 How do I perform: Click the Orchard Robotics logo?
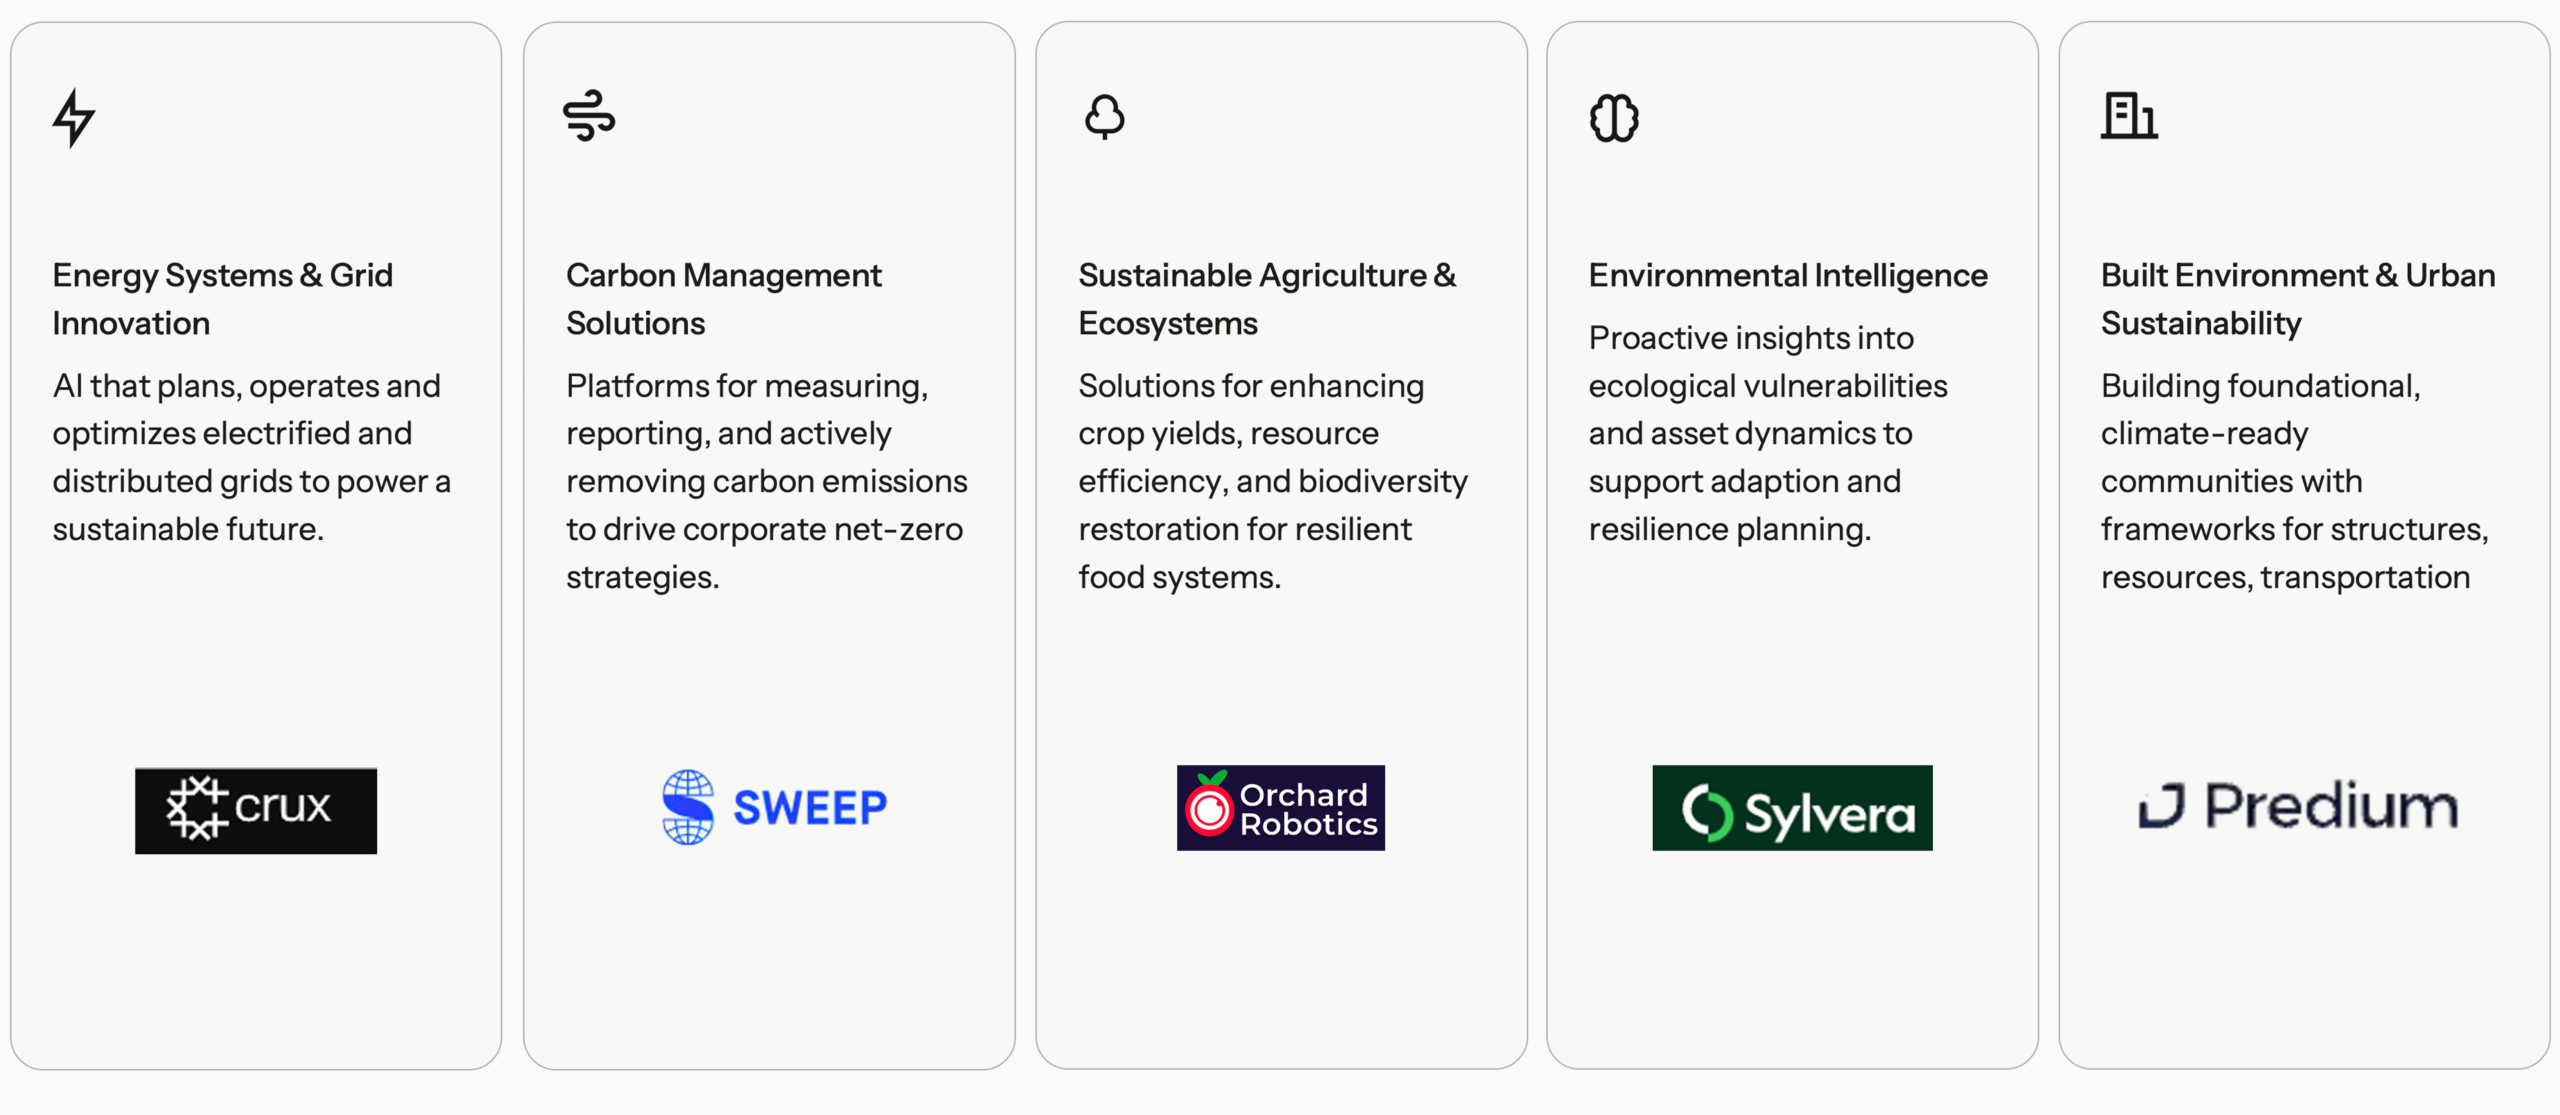(1280, 808)
